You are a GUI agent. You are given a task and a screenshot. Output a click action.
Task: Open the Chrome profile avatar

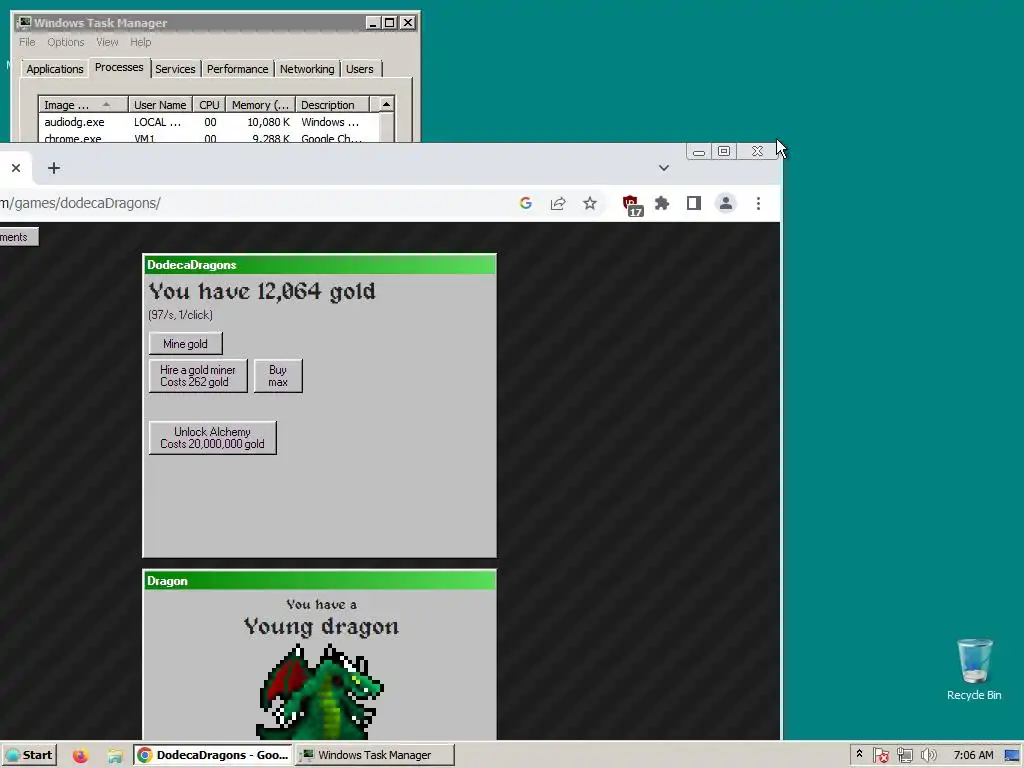pos(726,203)
